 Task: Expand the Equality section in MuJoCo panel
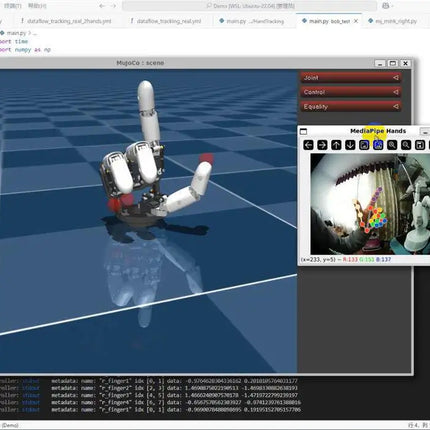click(x=351, y=107)
